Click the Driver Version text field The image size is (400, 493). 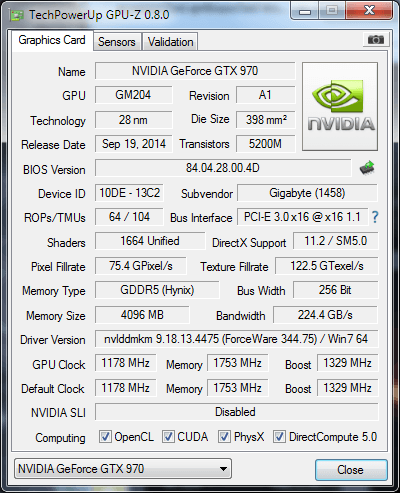(x=237, y=339)
